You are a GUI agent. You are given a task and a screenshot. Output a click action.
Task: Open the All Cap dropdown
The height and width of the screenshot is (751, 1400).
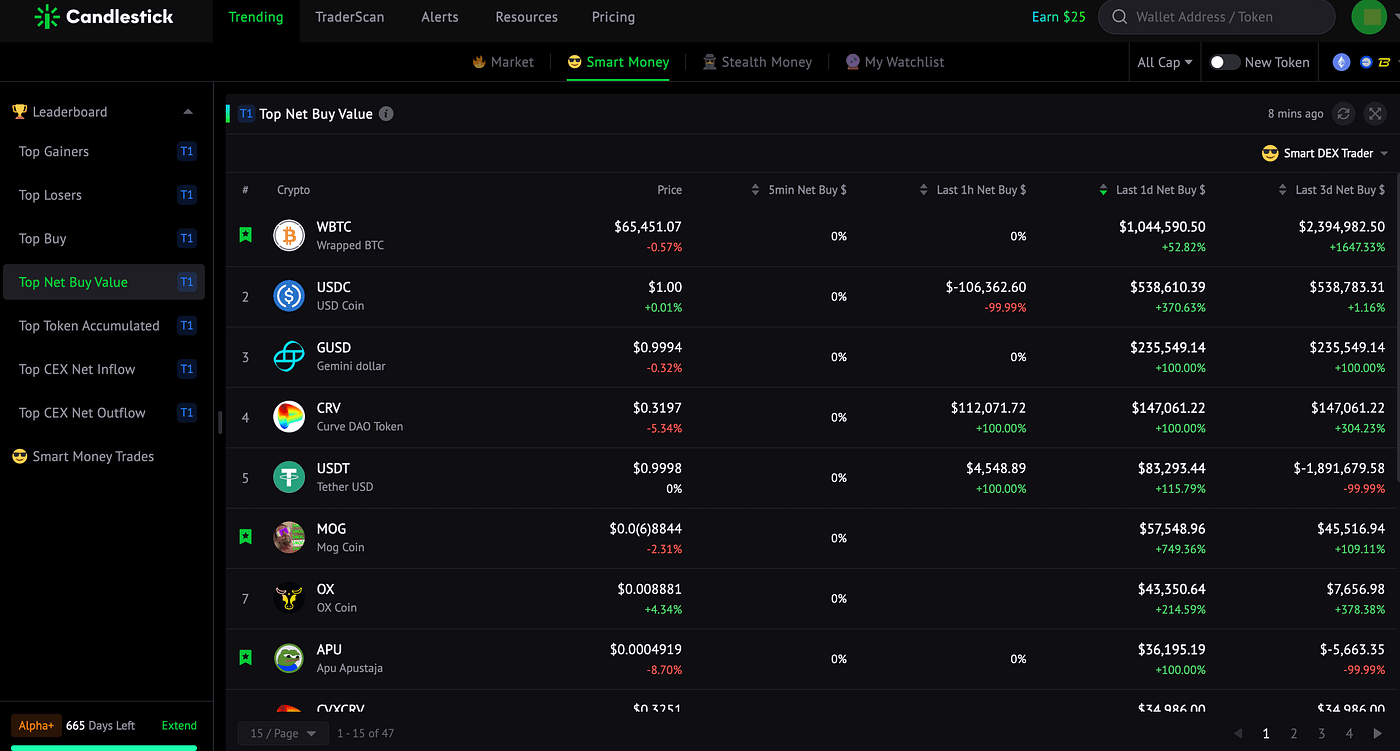point(1165,62)
